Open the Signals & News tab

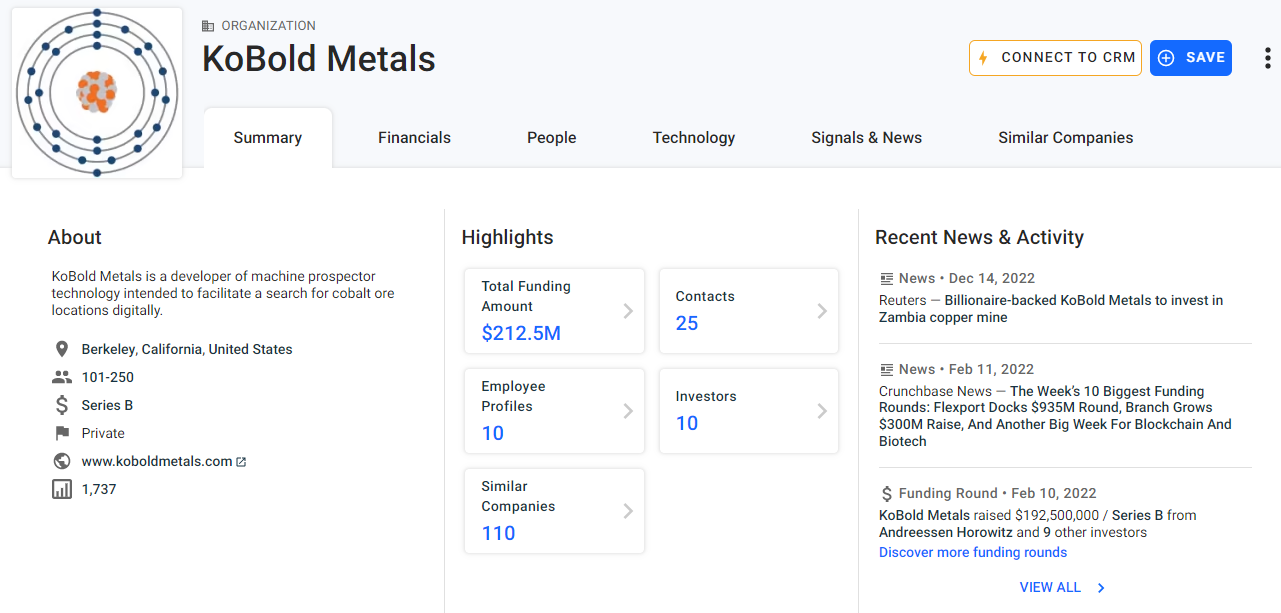pyautogui.click(x=867, y=138)
